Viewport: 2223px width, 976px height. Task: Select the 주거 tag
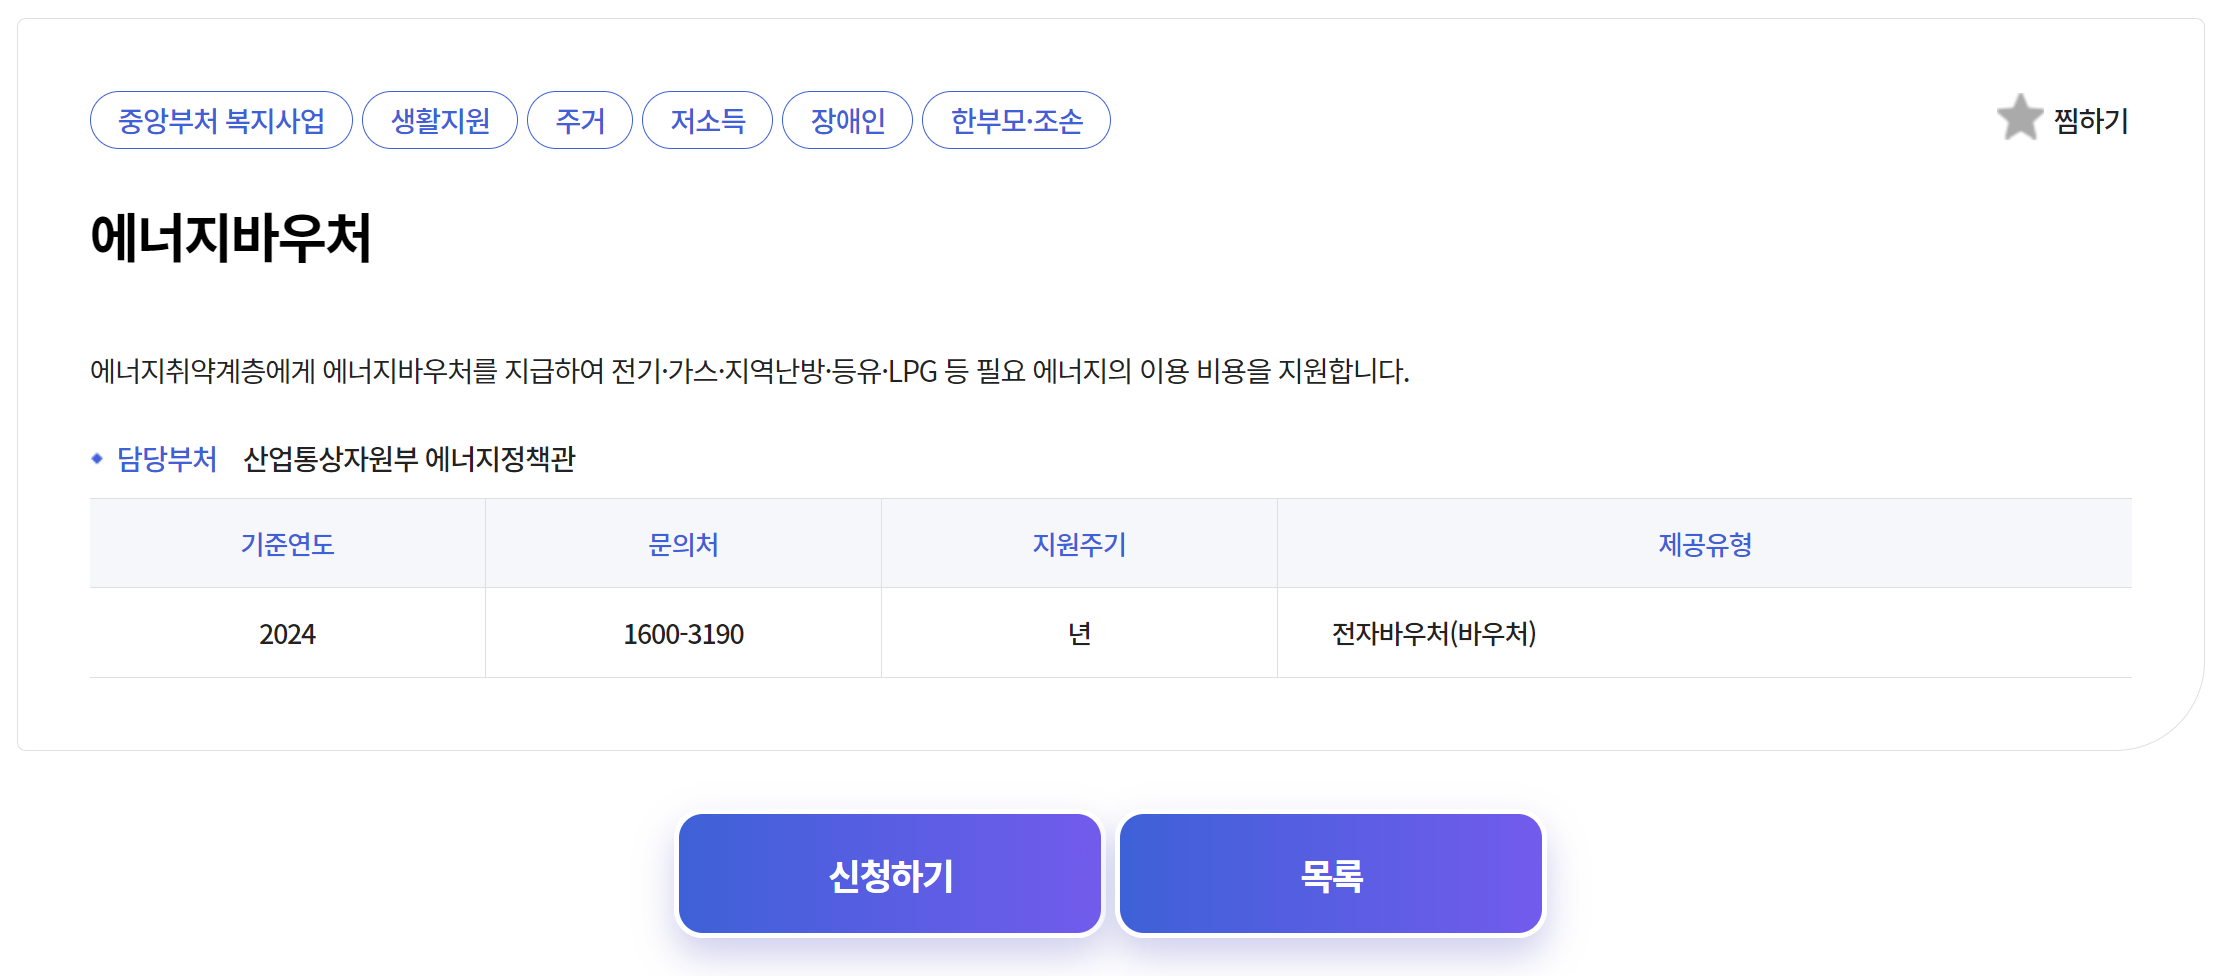(x=579, y=119)
